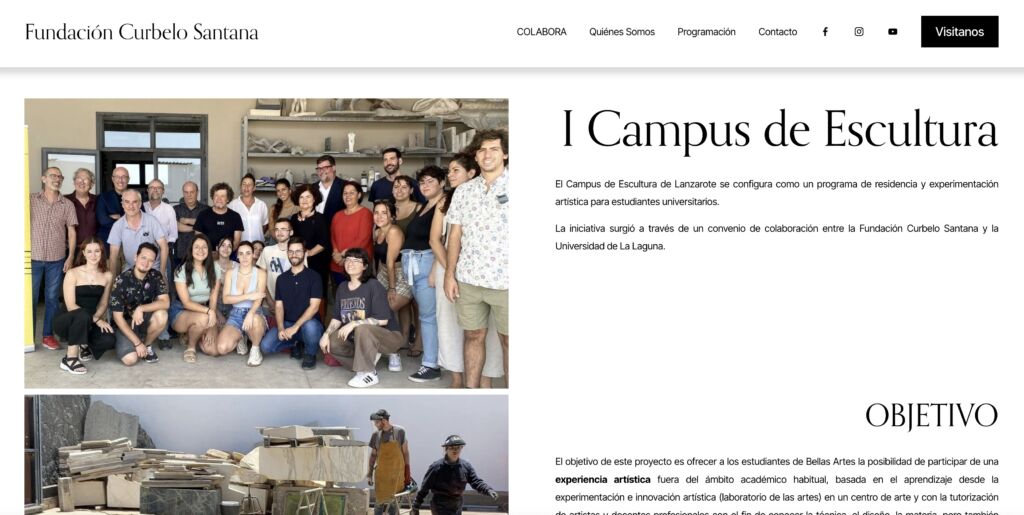Open the Quiénes Somos menu item
The width and height of the screenshot is (1024, 515).
[622, 31]
